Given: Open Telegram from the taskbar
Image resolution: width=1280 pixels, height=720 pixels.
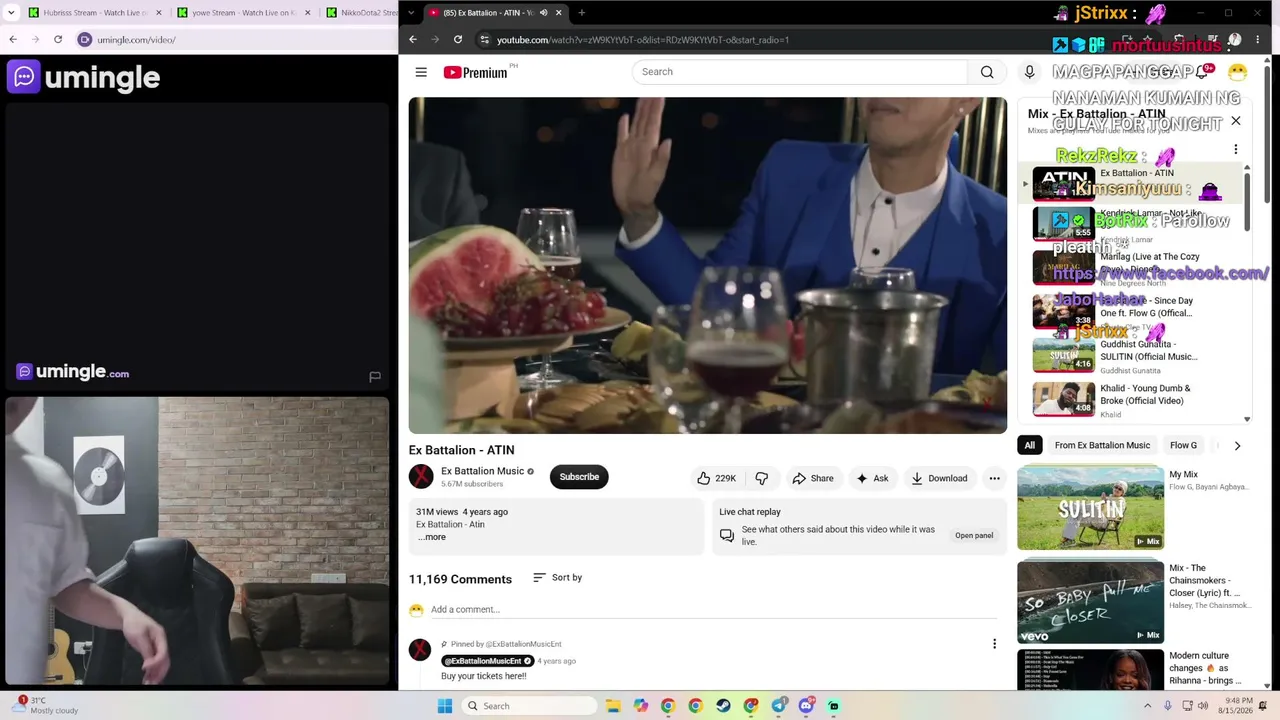Looking at the screenshot, I should [779, 706].
